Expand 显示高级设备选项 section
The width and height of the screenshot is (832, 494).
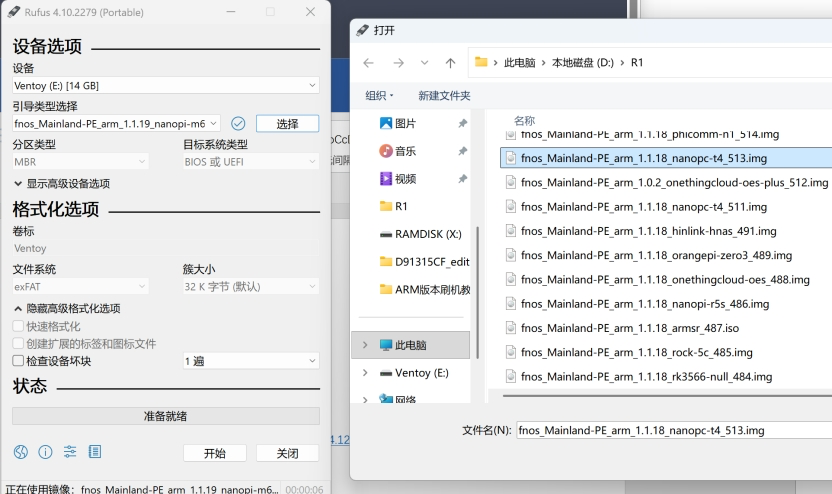62,184
